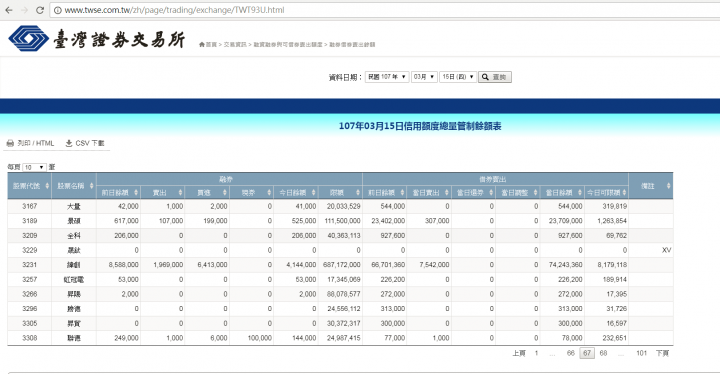Screen dimensions: 720x374
Task: Click stock code 3296 cell
Action: 29,309
